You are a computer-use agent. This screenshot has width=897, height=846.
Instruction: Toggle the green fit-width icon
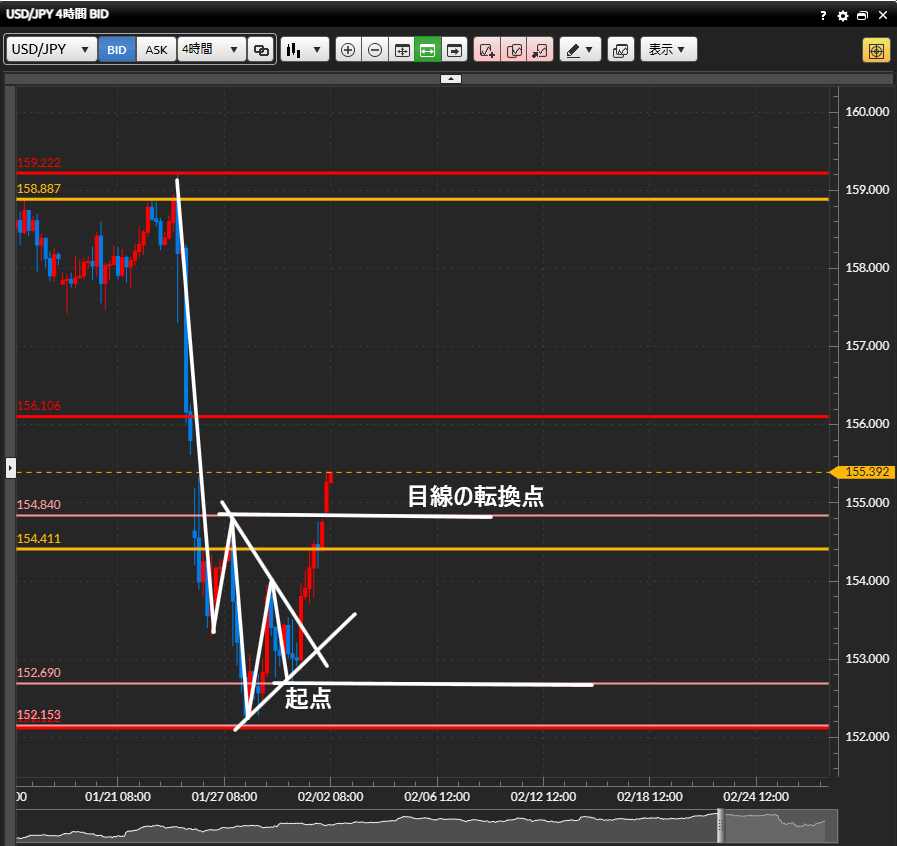click(428, 49)
